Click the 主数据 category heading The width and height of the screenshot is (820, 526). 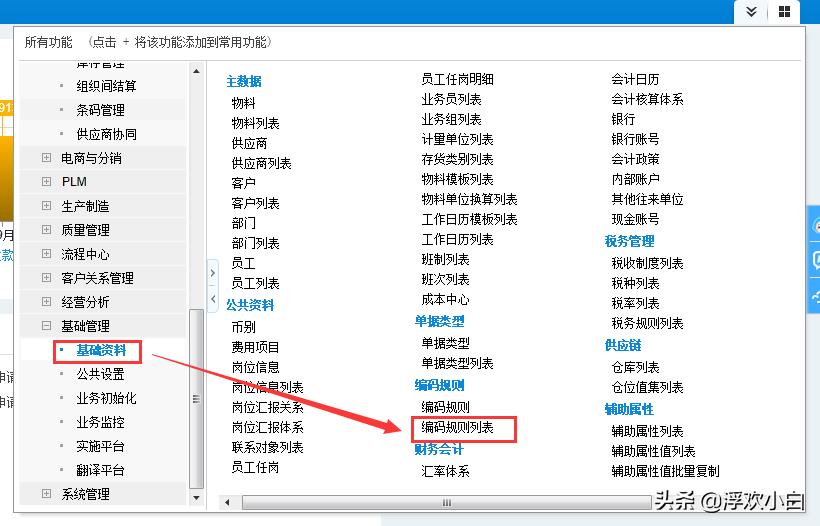coord(244,82)
